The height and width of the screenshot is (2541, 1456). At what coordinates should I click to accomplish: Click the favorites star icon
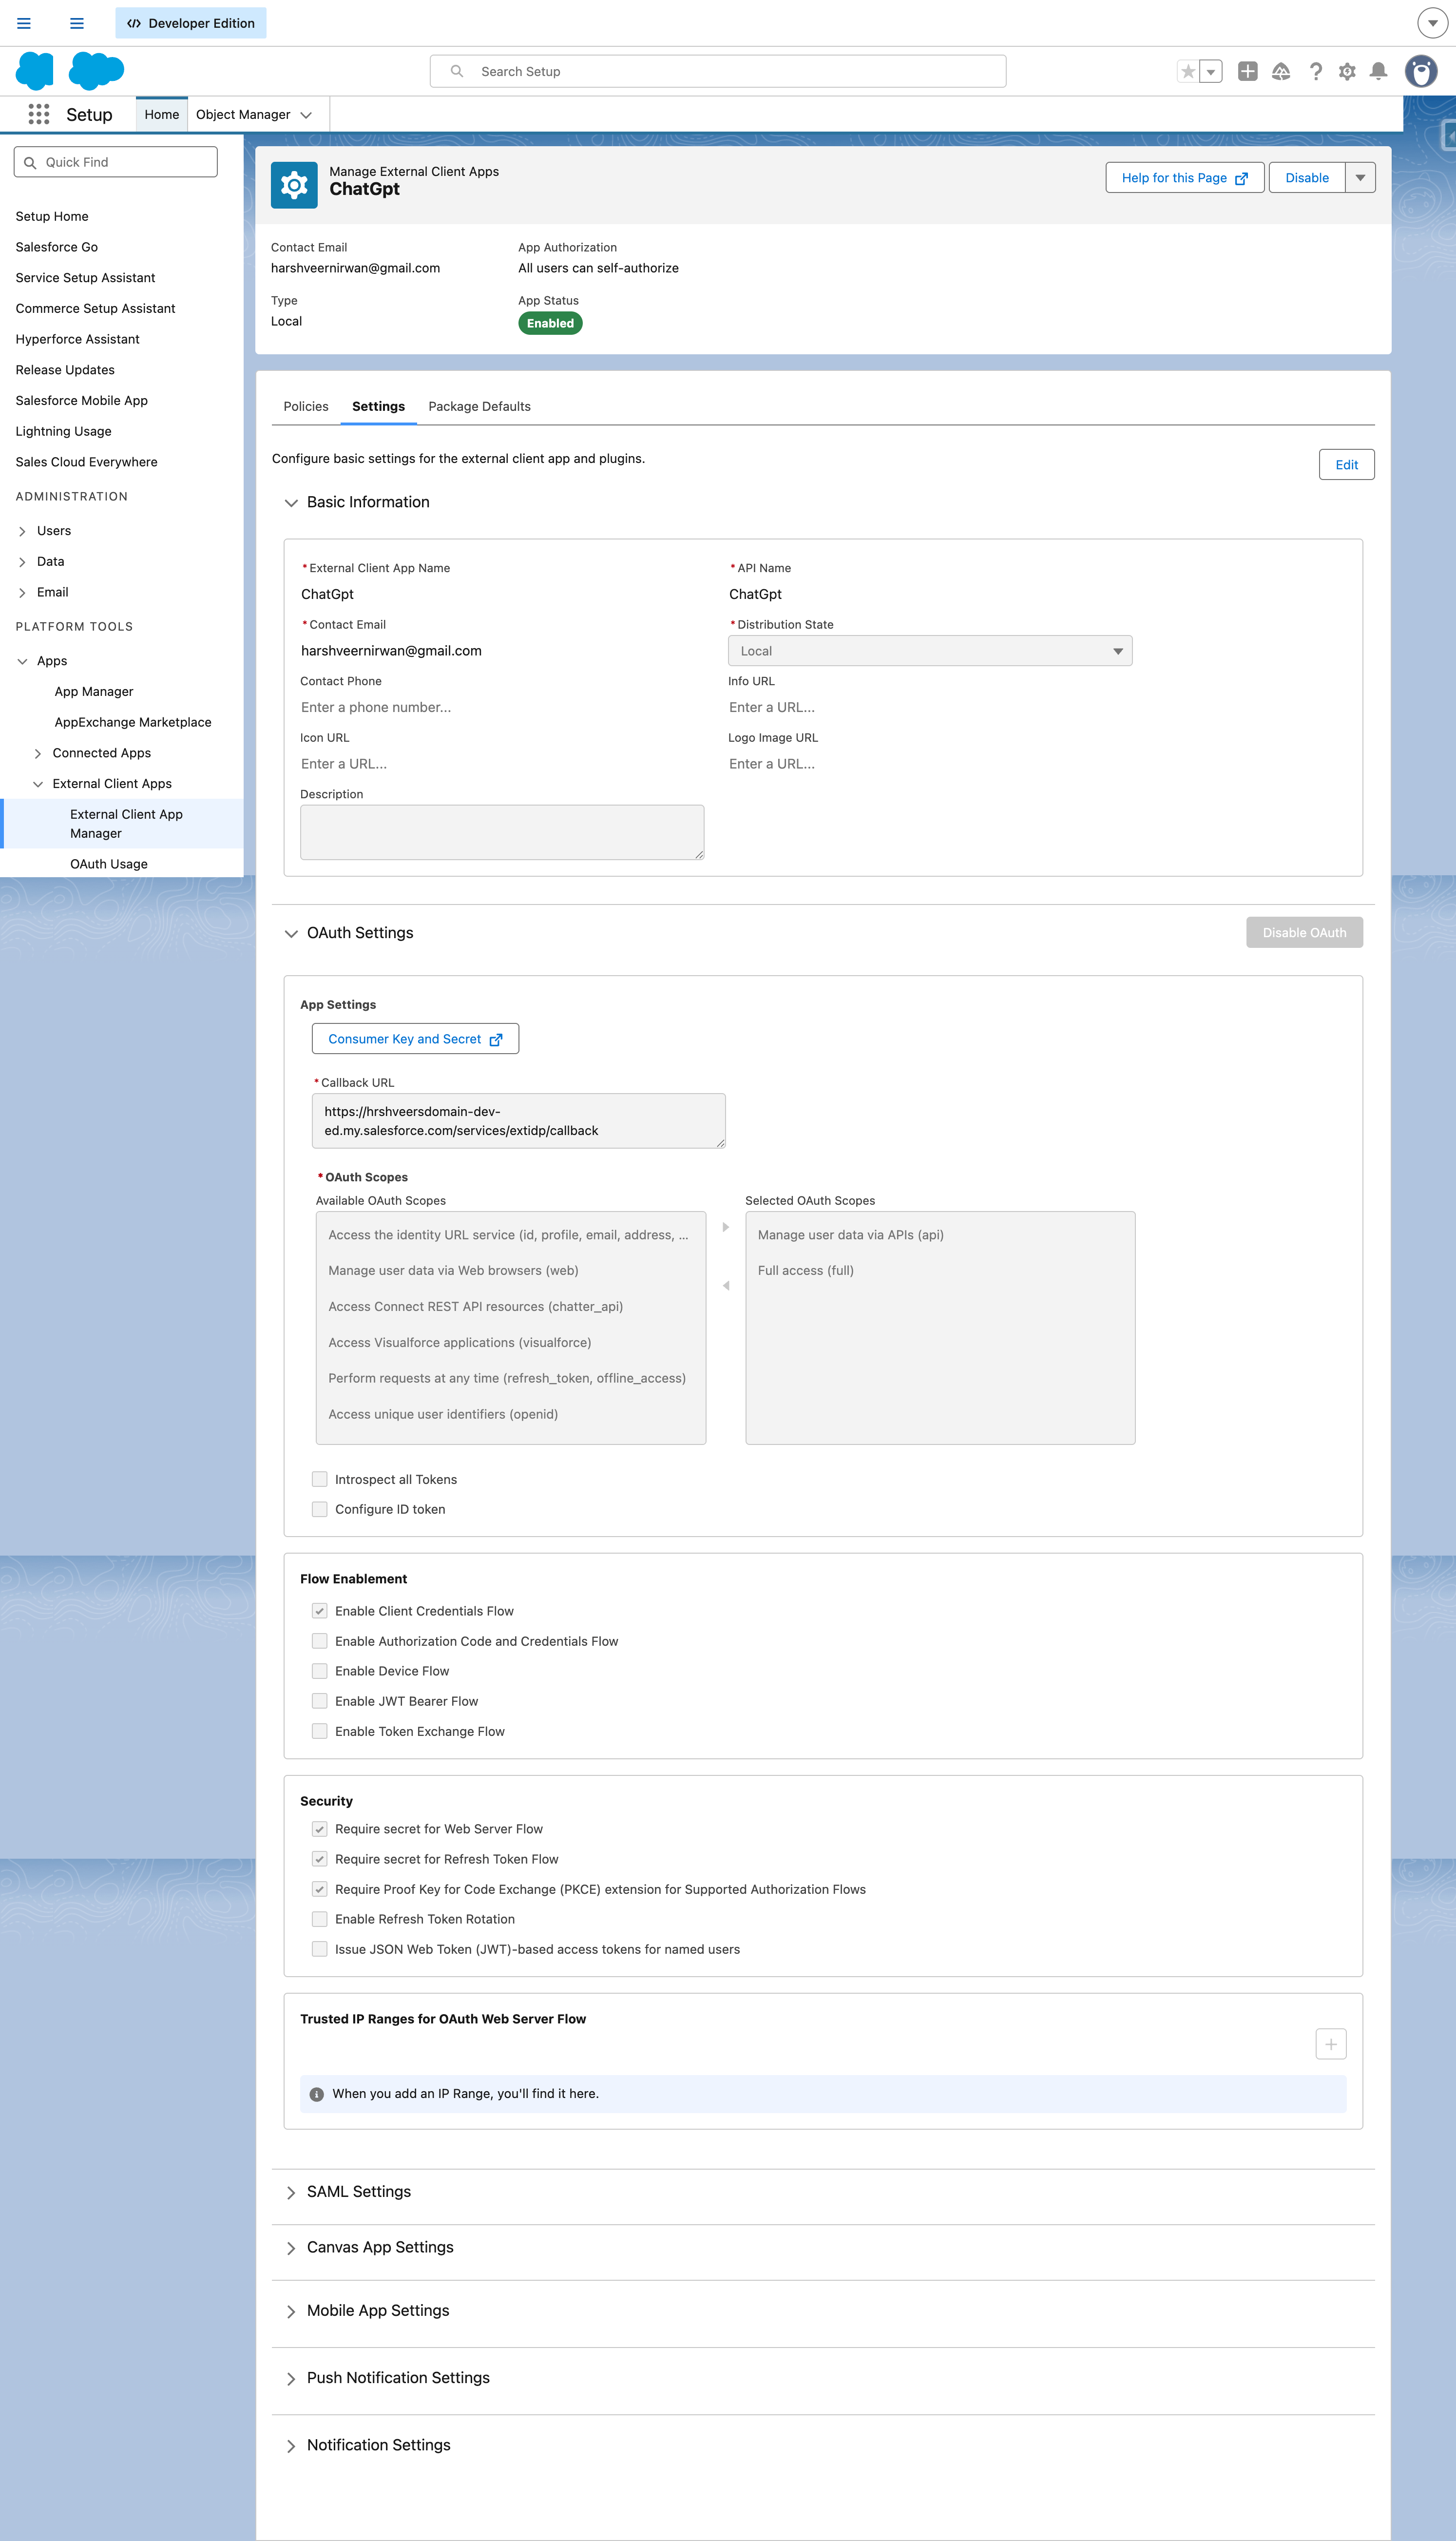click(1187, 71)
